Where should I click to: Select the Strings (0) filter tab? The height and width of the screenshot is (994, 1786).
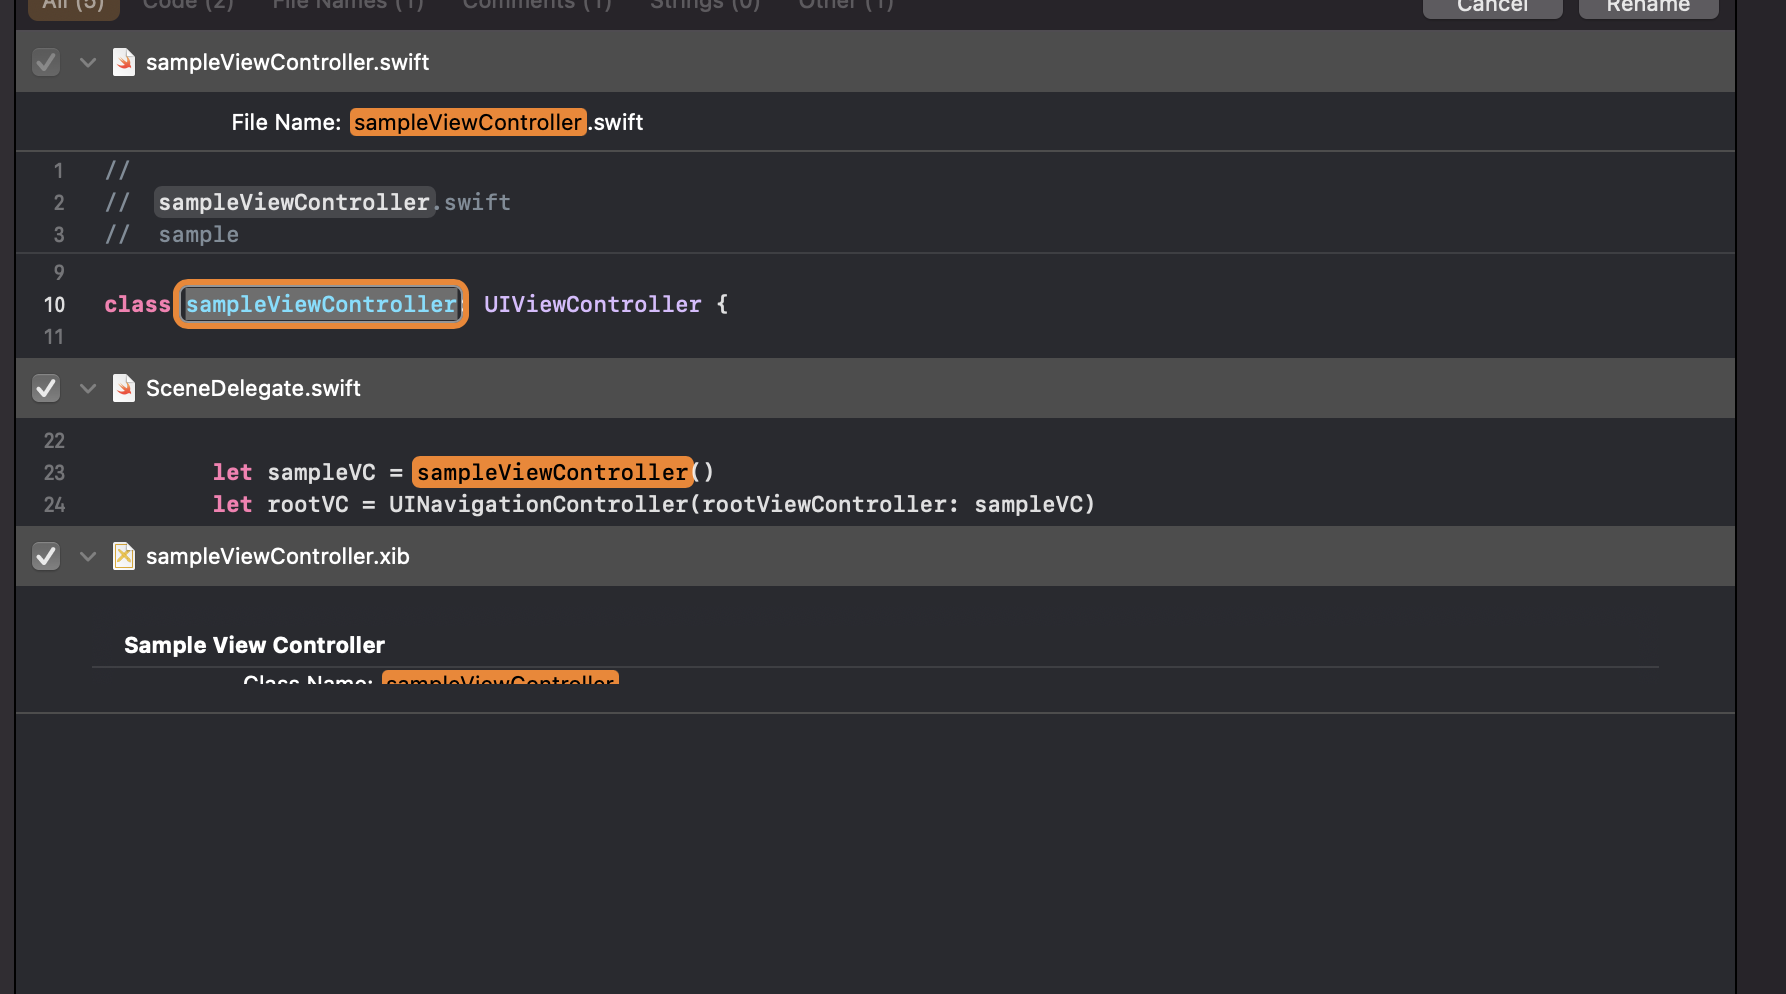pyautogui.click(x=704, y=5)
